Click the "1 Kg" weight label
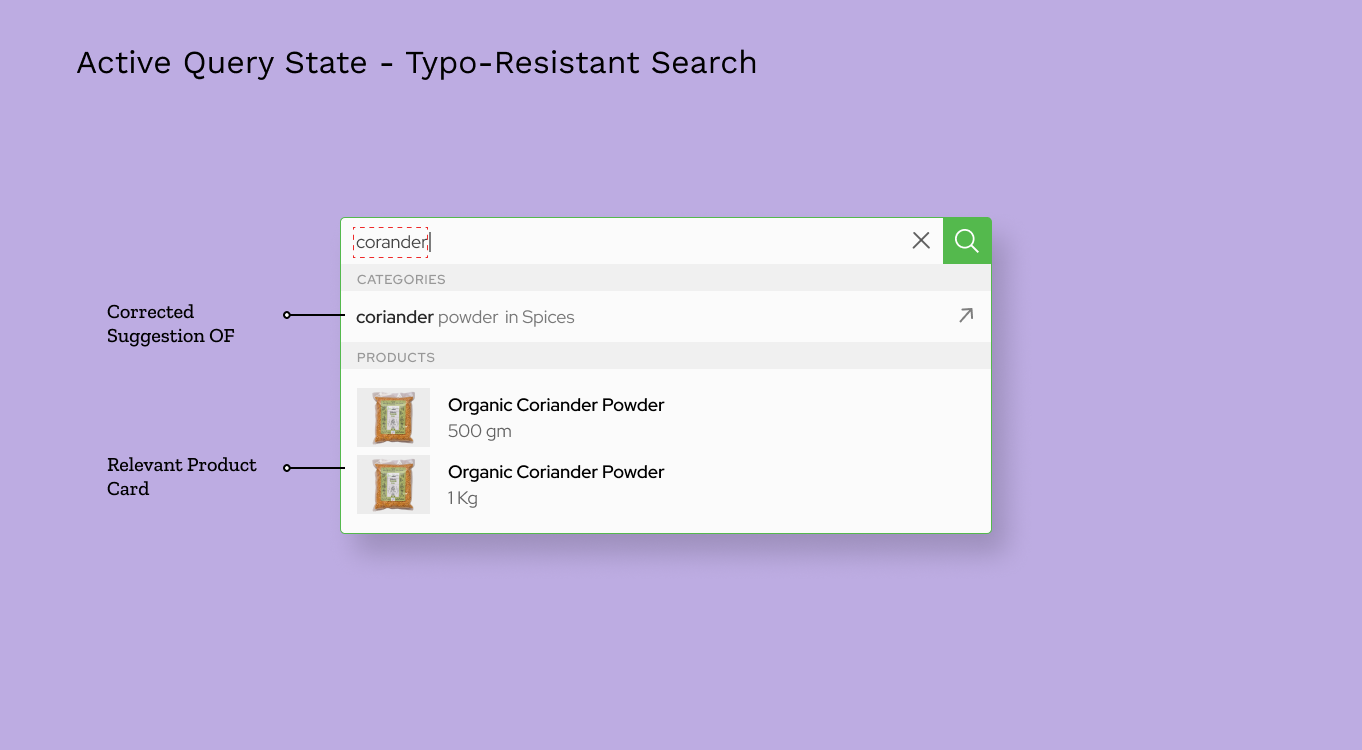 click(463, 498)
